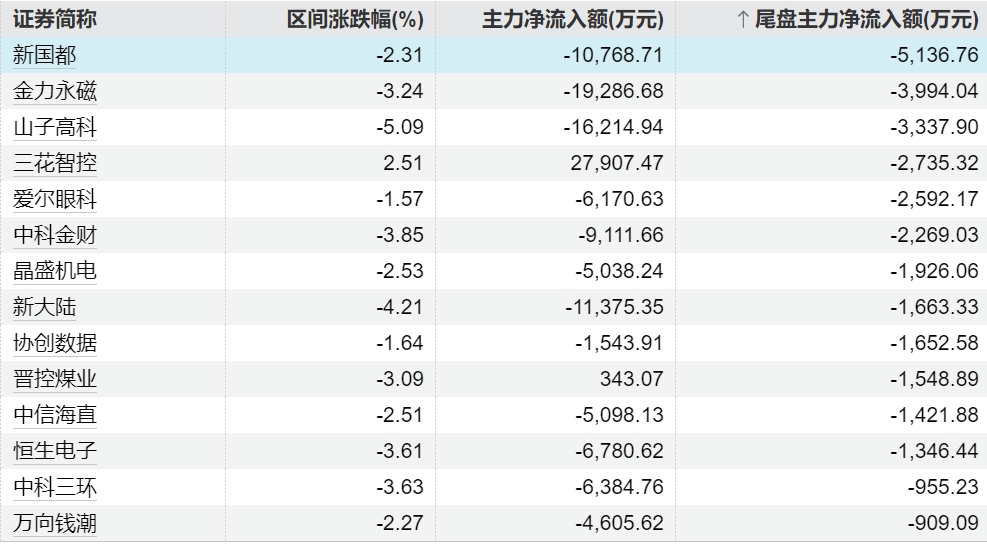This screenshot has height=544, width=987.
Task: Sort by 主力净流入额(万元) column header
Action: [x=573, y=20]
